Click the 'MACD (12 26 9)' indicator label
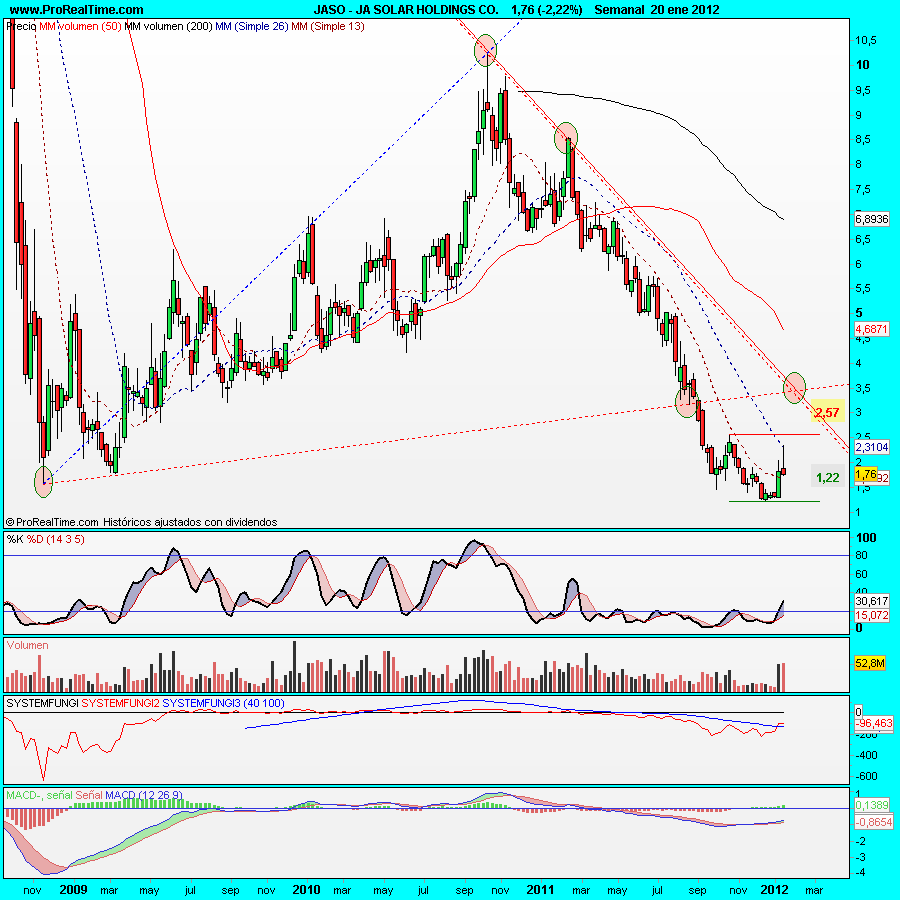The height and width of the screenshot is (900, 900). pos(144,795)
